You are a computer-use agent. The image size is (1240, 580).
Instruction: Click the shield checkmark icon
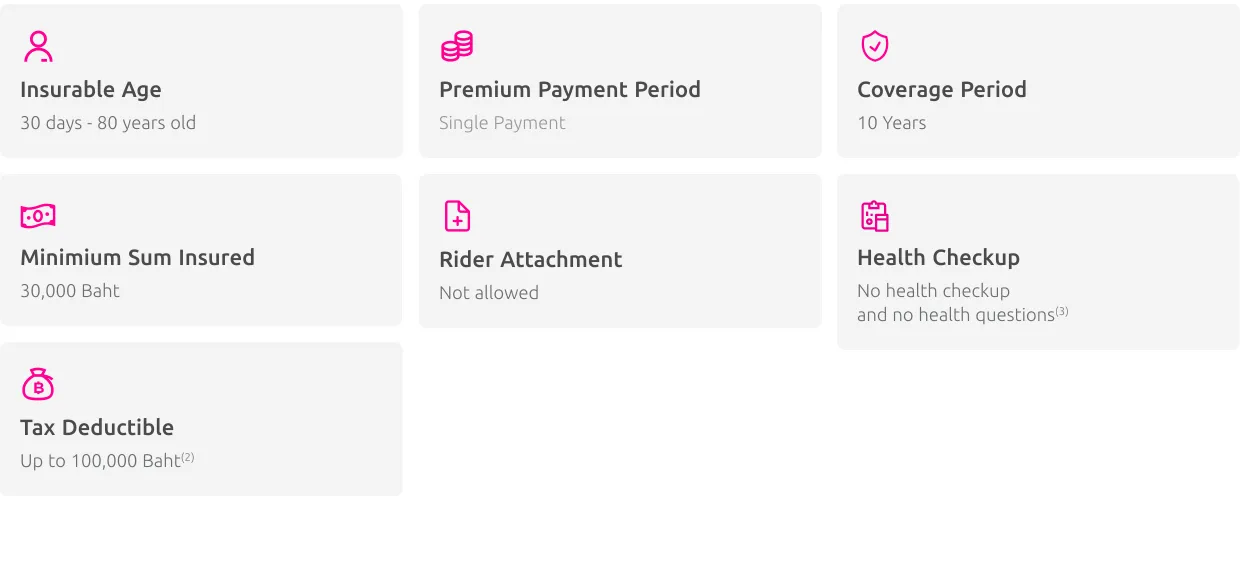coord(875,46)
